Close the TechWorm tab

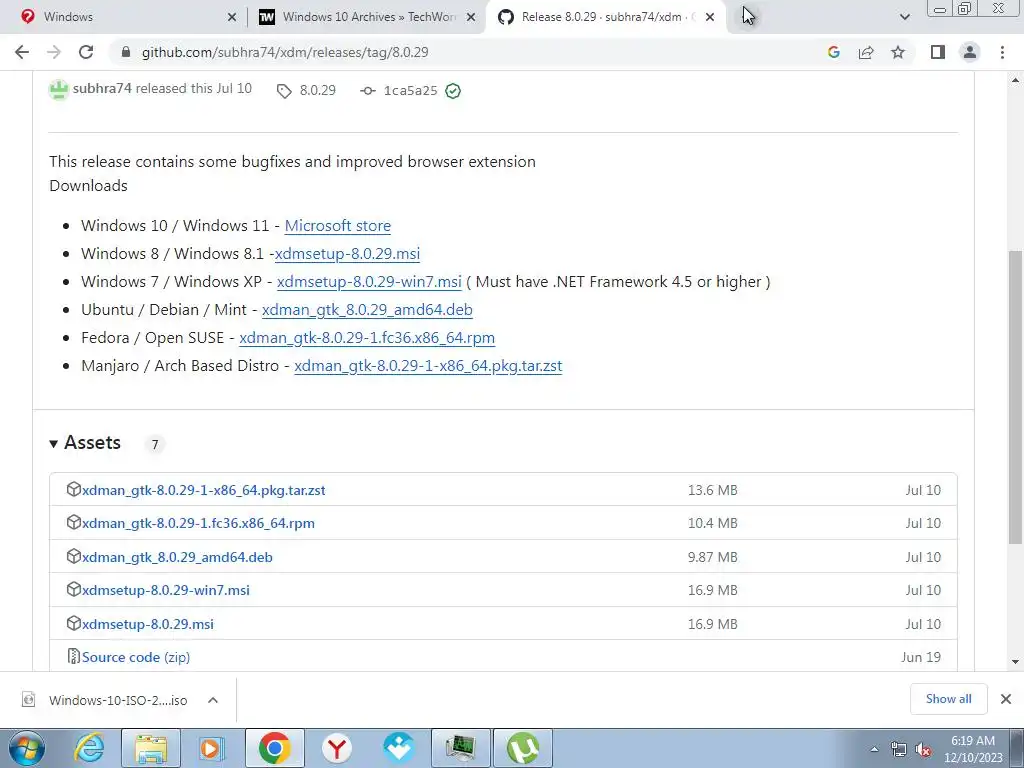[x=471, y=17]
